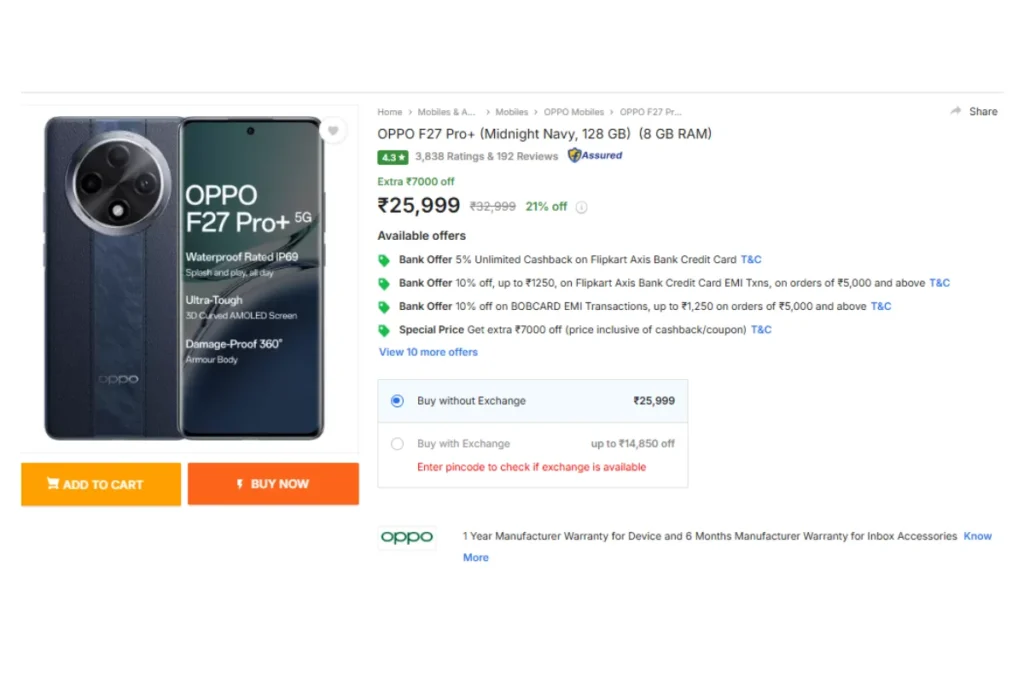Add product to wishlist with heart icon

pos(333,131)
